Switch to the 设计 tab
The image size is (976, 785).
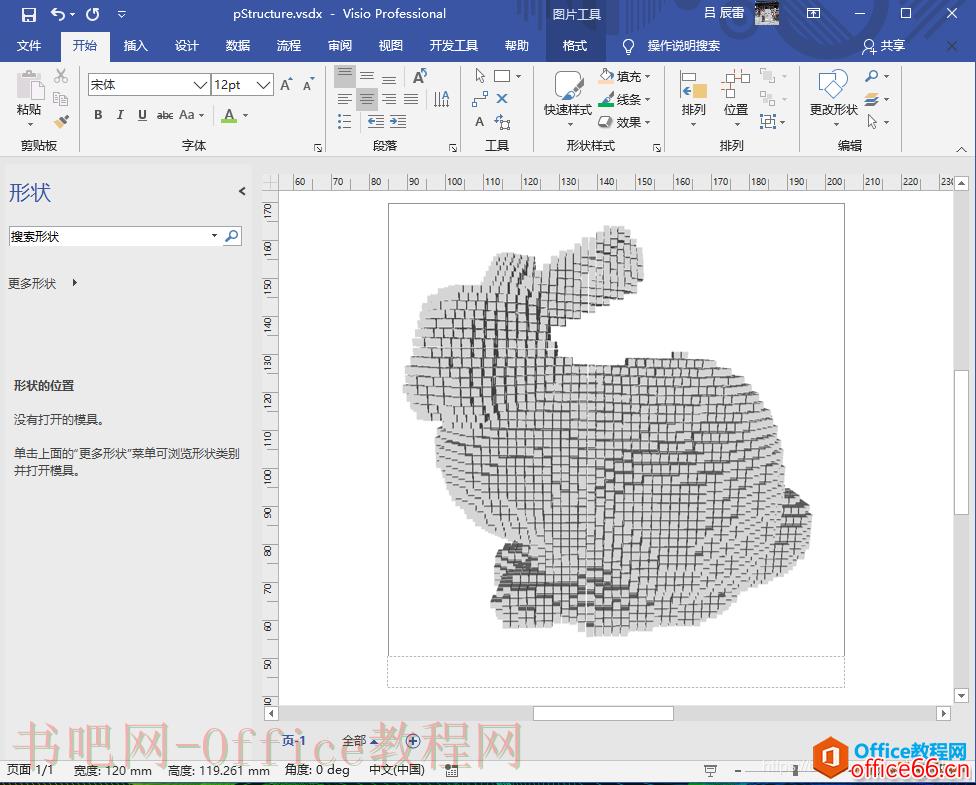point(186,45)
